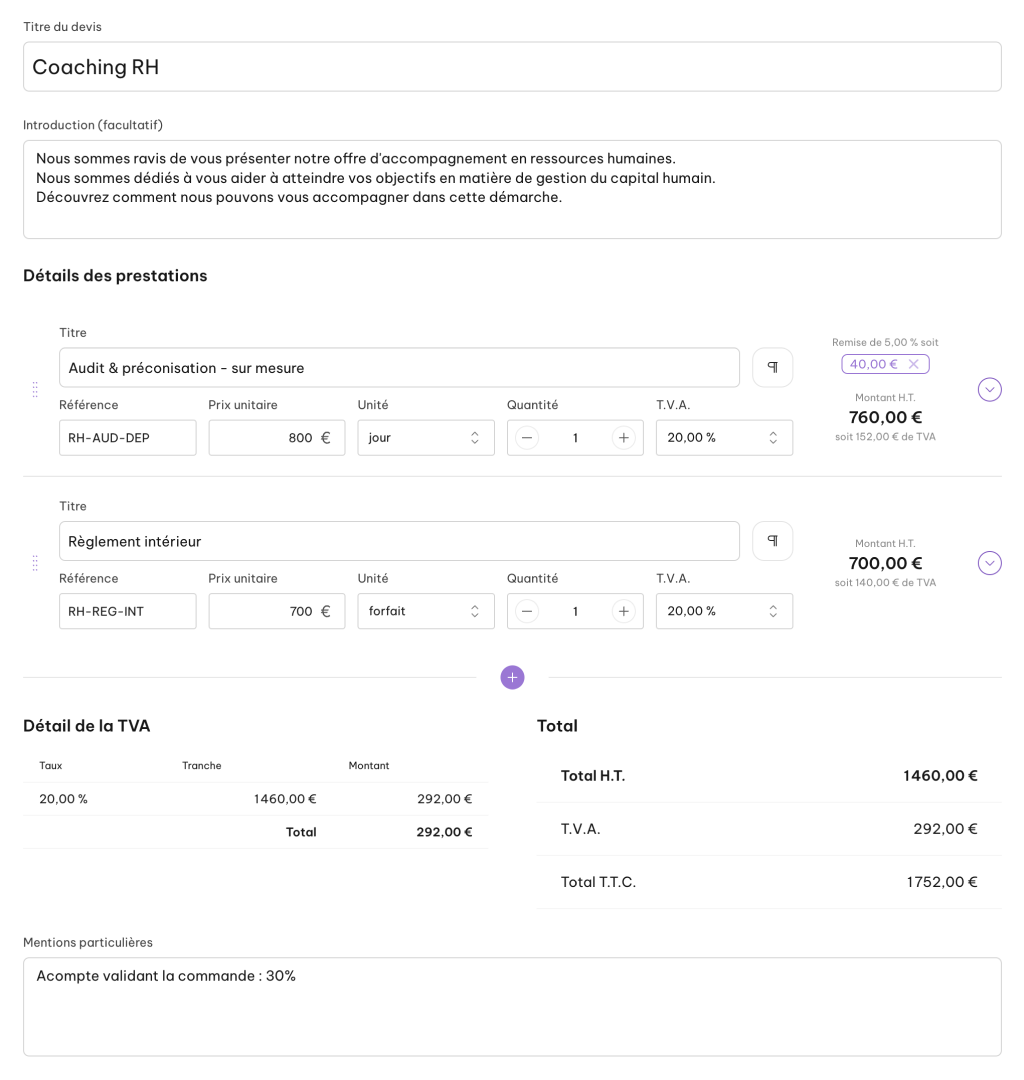
Task: Click 1460,00 € Tranche cell in TVA table
Action: [285, 799]
